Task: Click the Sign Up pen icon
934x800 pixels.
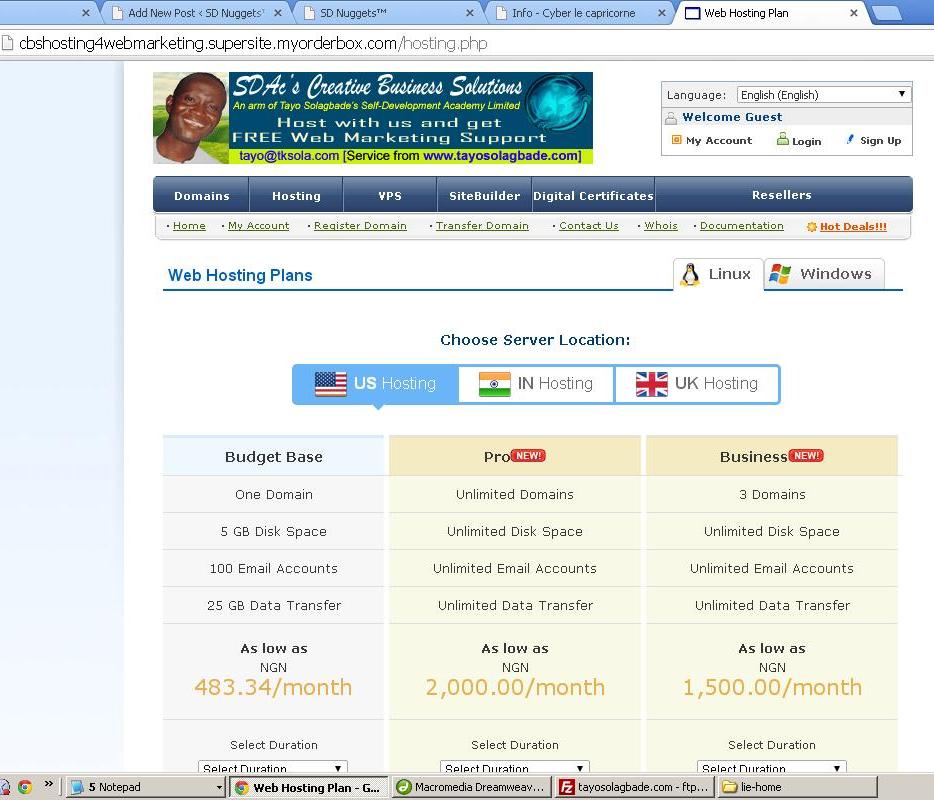Action: pyautogui.click(x=851, y=139)
